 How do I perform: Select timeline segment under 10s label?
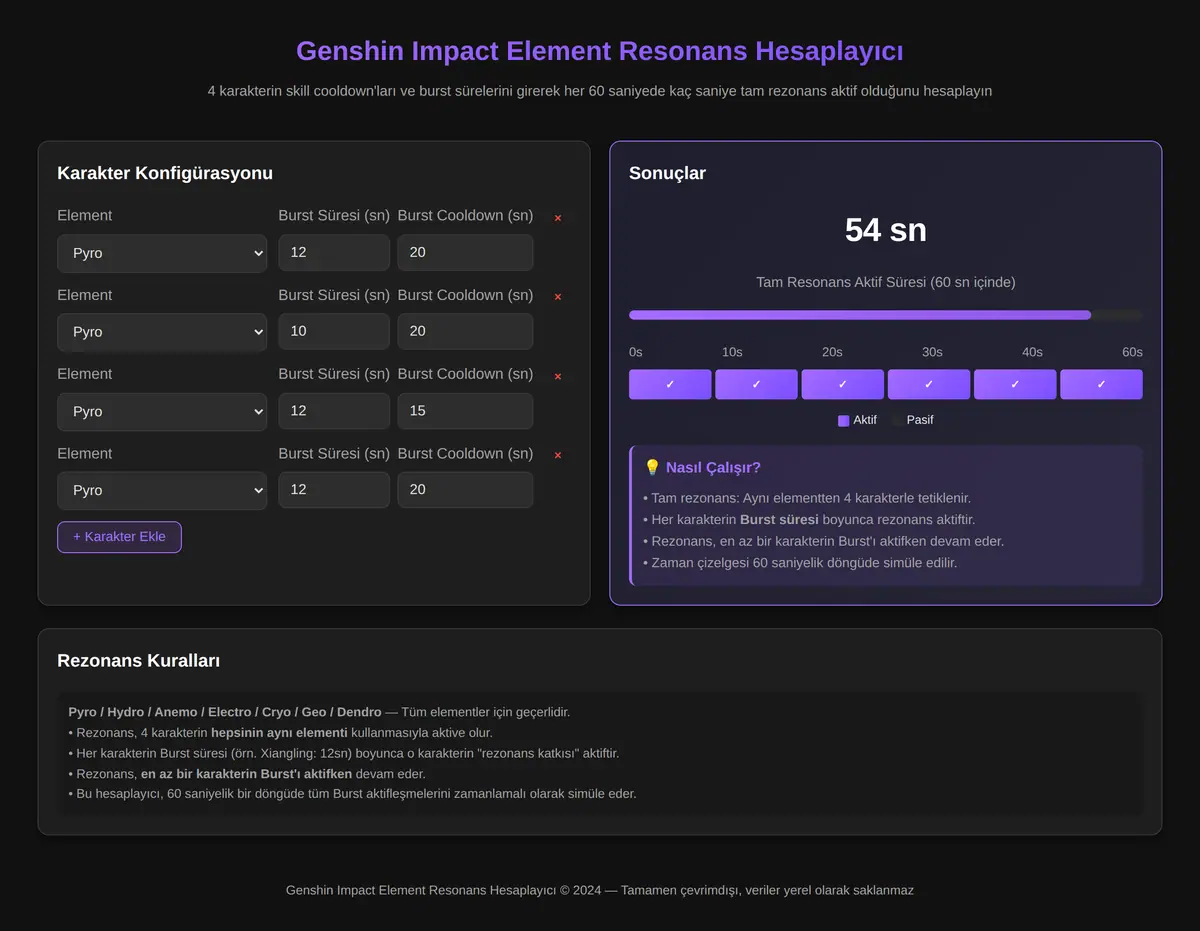click(x=756, y=384)
